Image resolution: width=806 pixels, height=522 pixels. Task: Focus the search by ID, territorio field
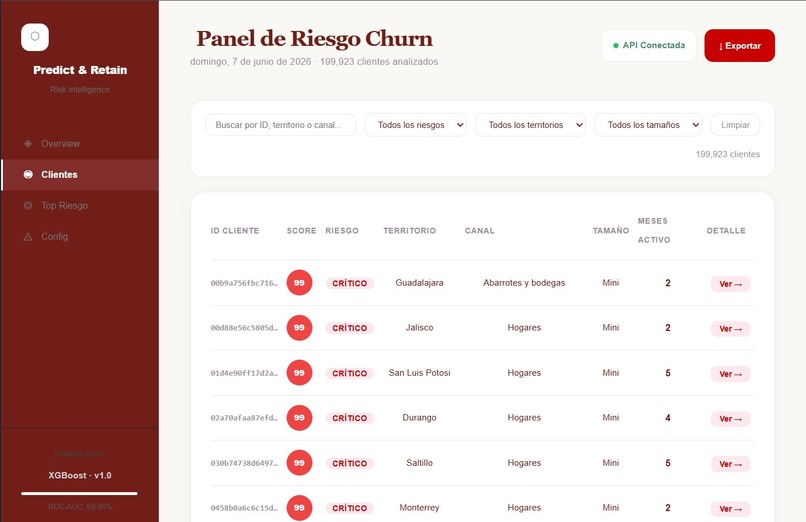[280, 125]
